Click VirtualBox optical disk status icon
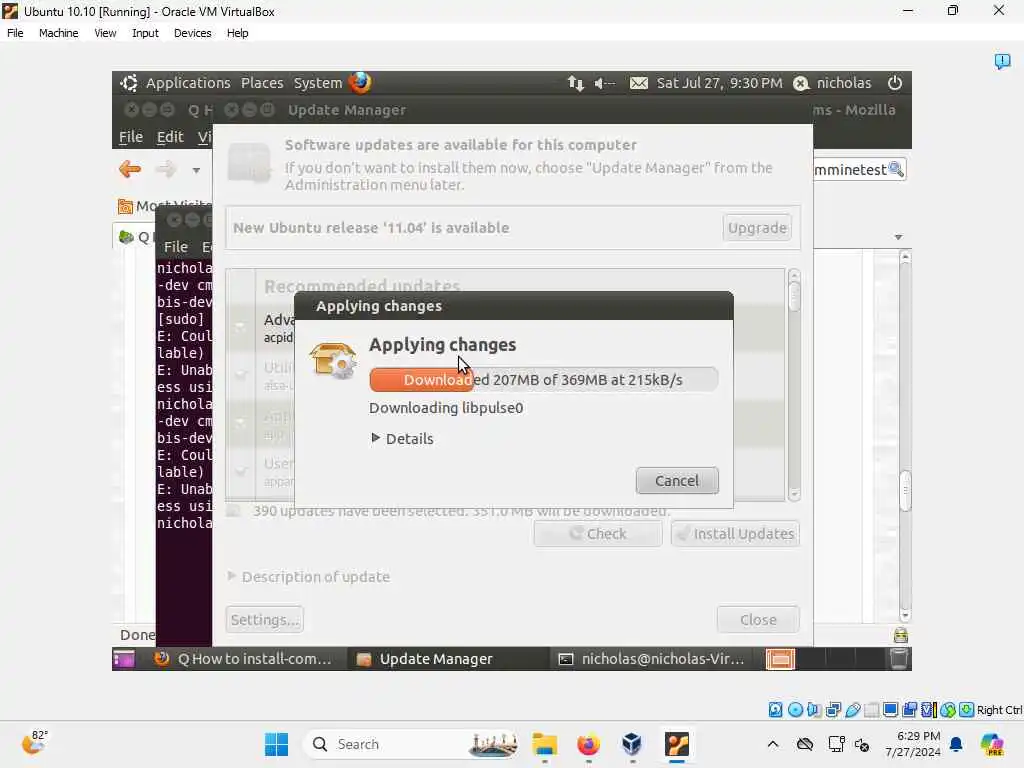The image size is (1024, 768). tap(795, 710)
